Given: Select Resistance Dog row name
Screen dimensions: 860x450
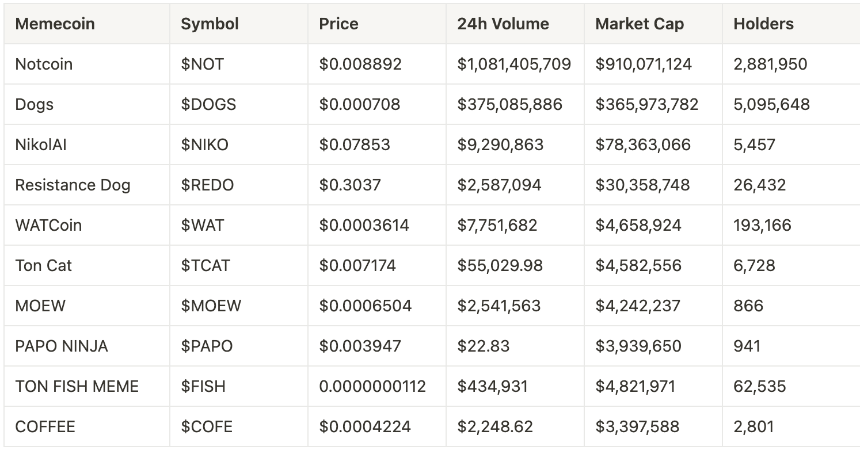Looking at the screenshot, I should [x=72, y=185].
